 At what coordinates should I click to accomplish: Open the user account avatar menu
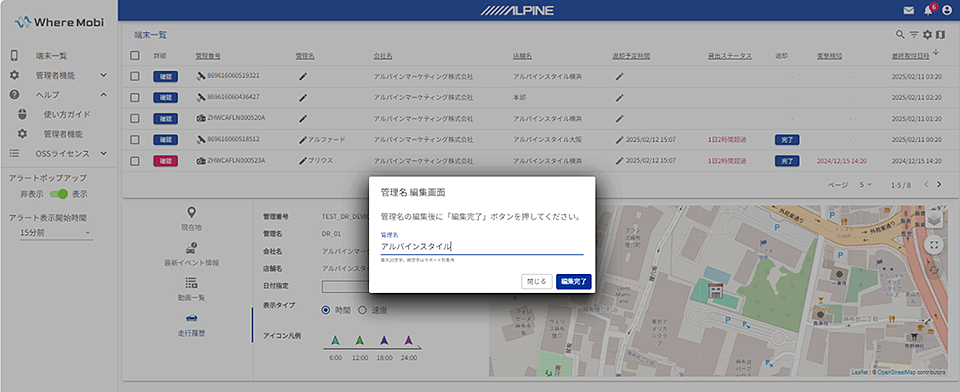(948, 10)
